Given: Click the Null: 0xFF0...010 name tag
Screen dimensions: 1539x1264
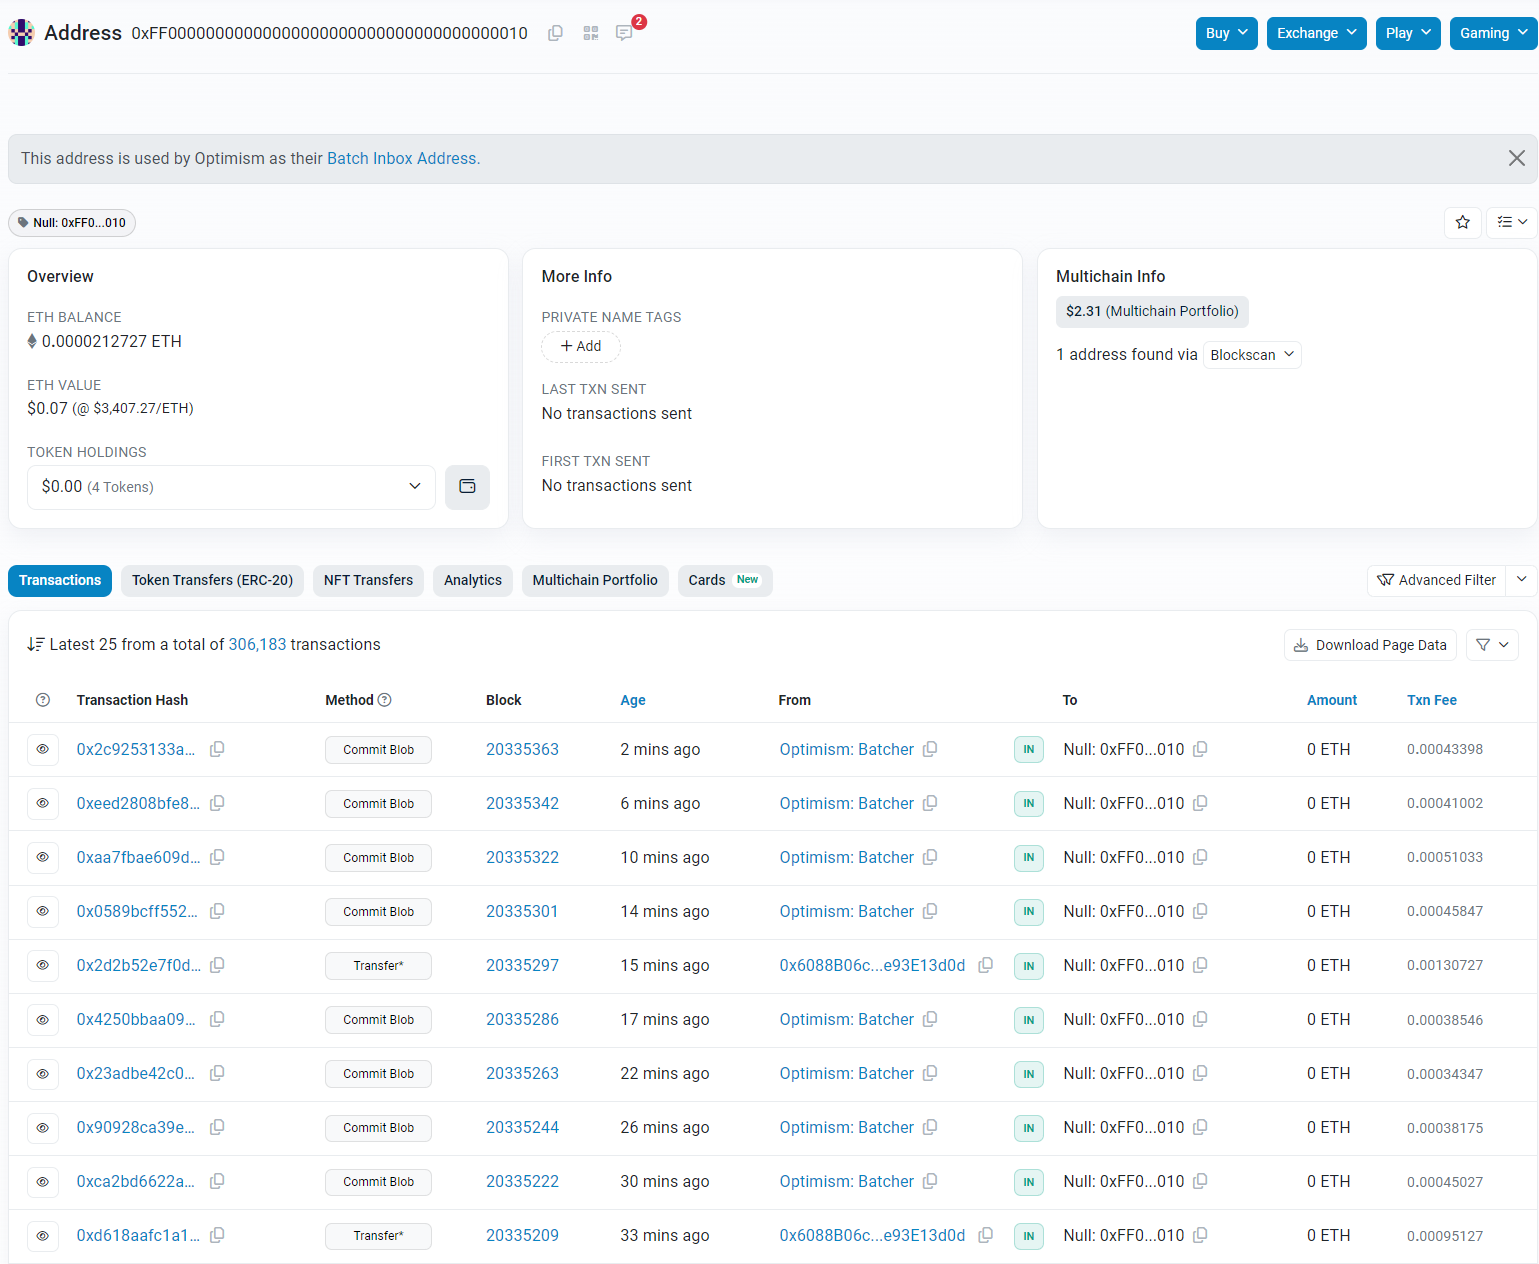Looking at the screenshot, I should (72, 223).
